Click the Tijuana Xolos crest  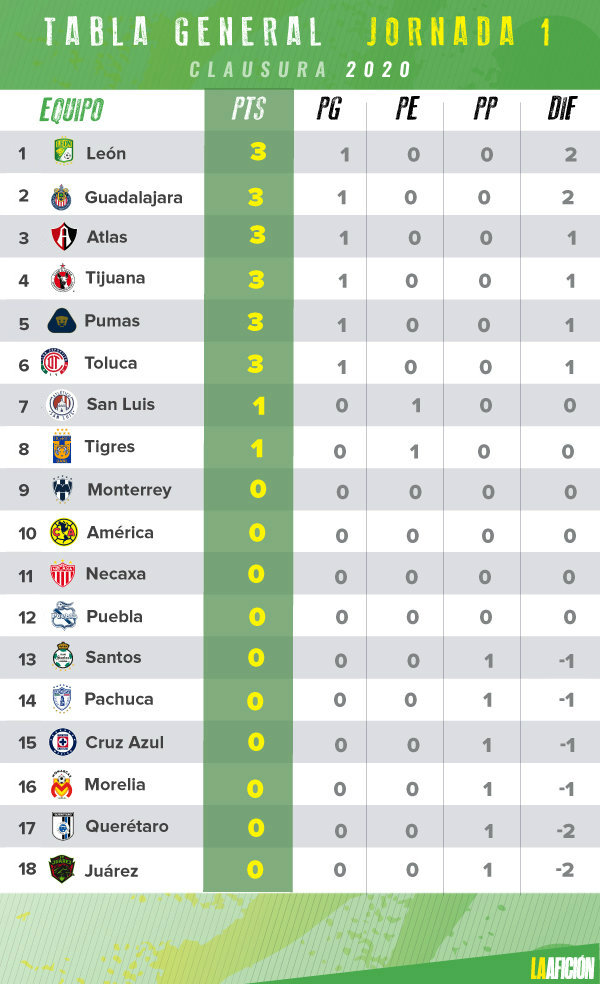point(63,279)
